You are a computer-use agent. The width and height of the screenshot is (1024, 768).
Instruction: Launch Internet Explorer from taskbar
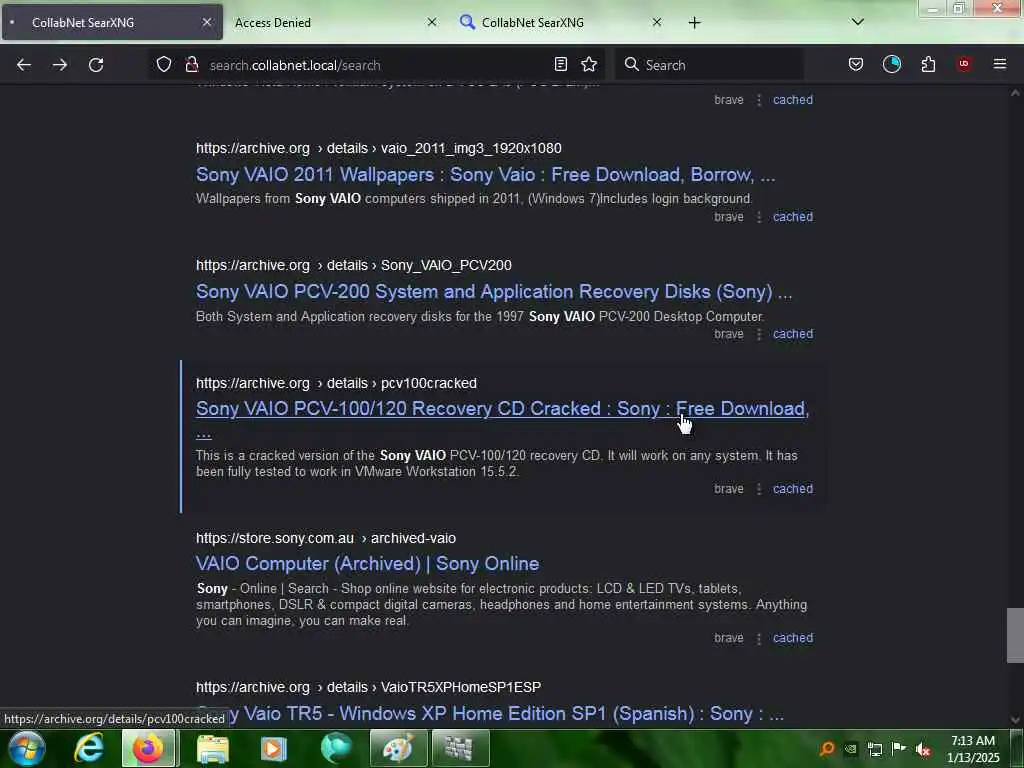pyautogui.click(x=89, y=748)
